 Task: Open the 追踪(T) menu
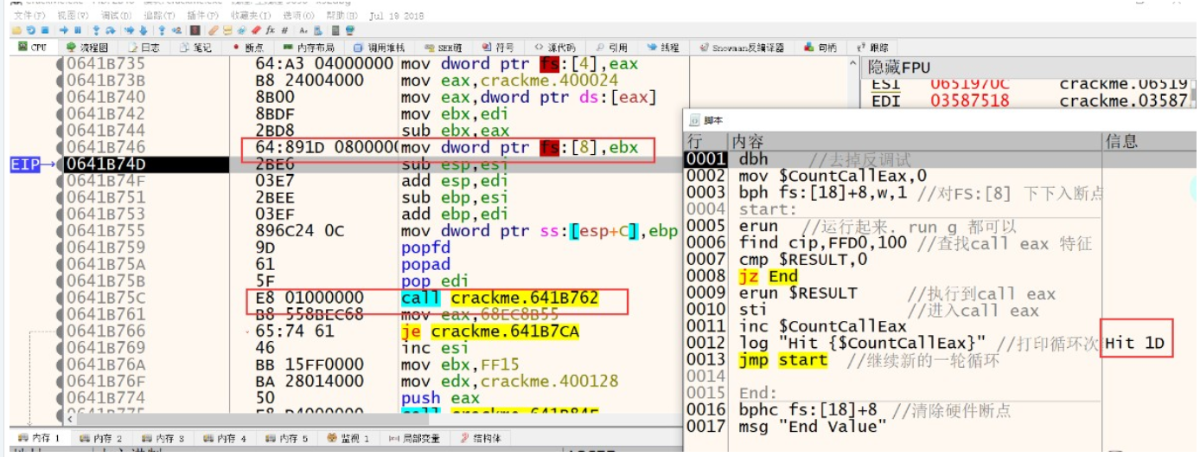(x=159, y=15)
